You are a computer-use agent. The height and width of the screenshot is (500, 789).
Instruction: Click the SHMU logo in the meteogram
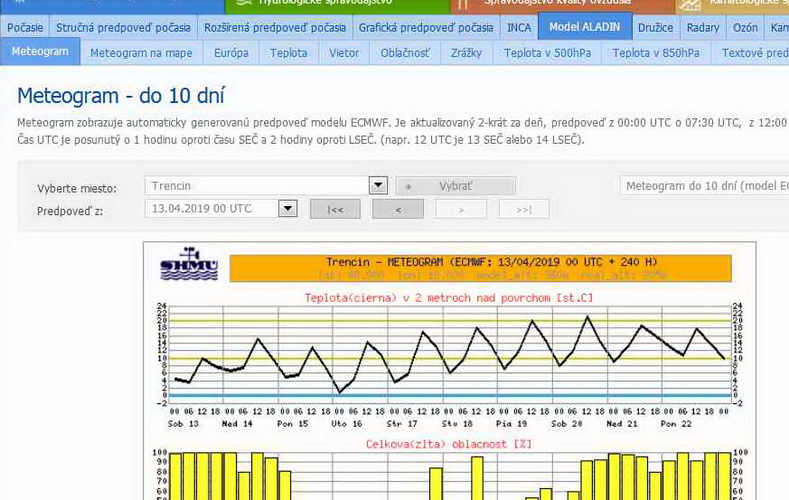pos(188,266)
